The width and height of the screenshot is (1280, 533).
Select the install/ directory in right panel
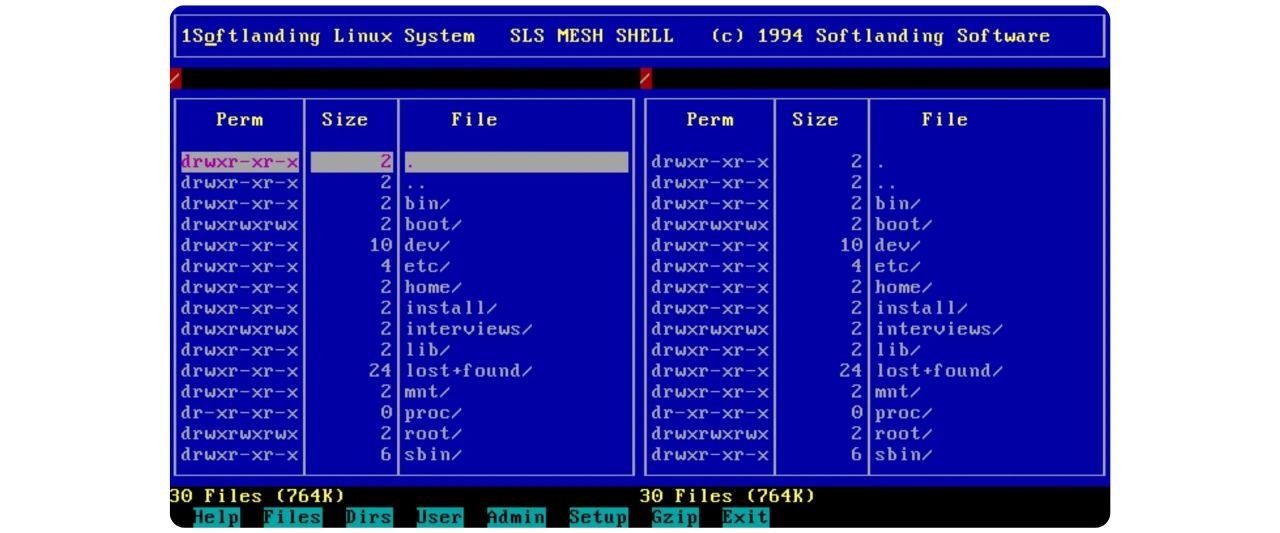[x=922, y=309]
